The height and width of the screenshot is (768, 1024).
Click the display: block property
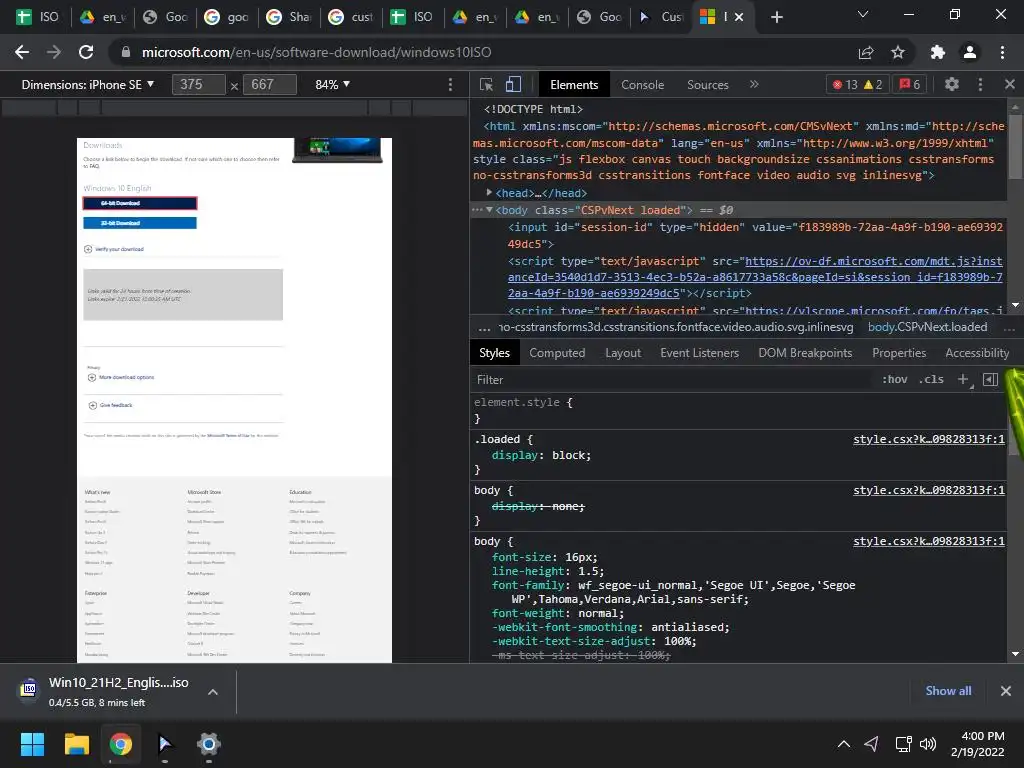coord(541,455)
